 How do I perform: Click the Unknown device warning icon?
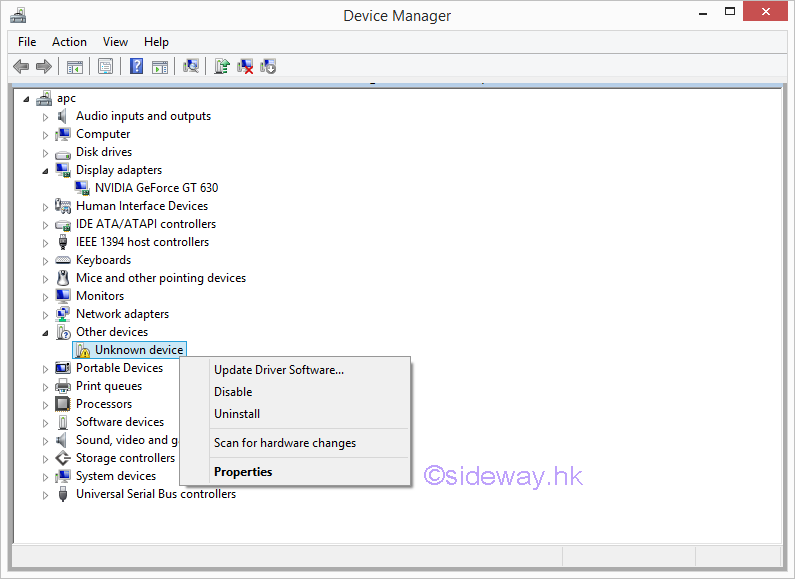coord(83,350)
